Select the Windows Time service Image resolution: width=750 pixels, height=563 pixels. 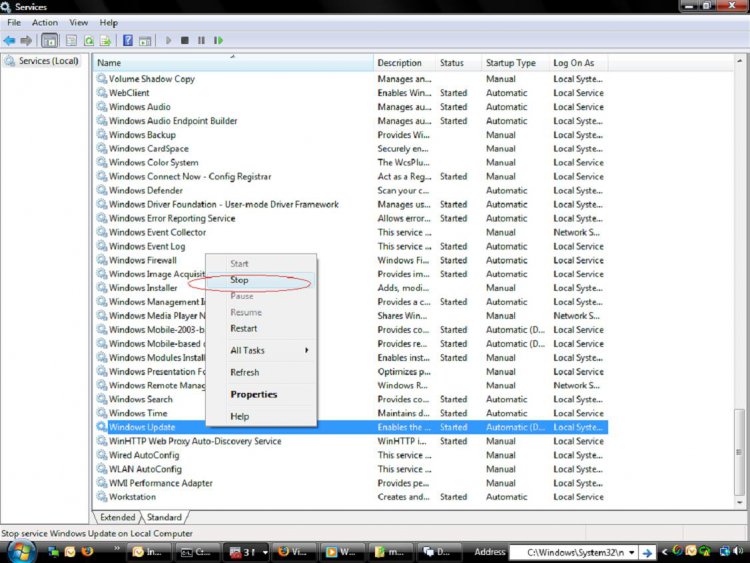[352, 413]
